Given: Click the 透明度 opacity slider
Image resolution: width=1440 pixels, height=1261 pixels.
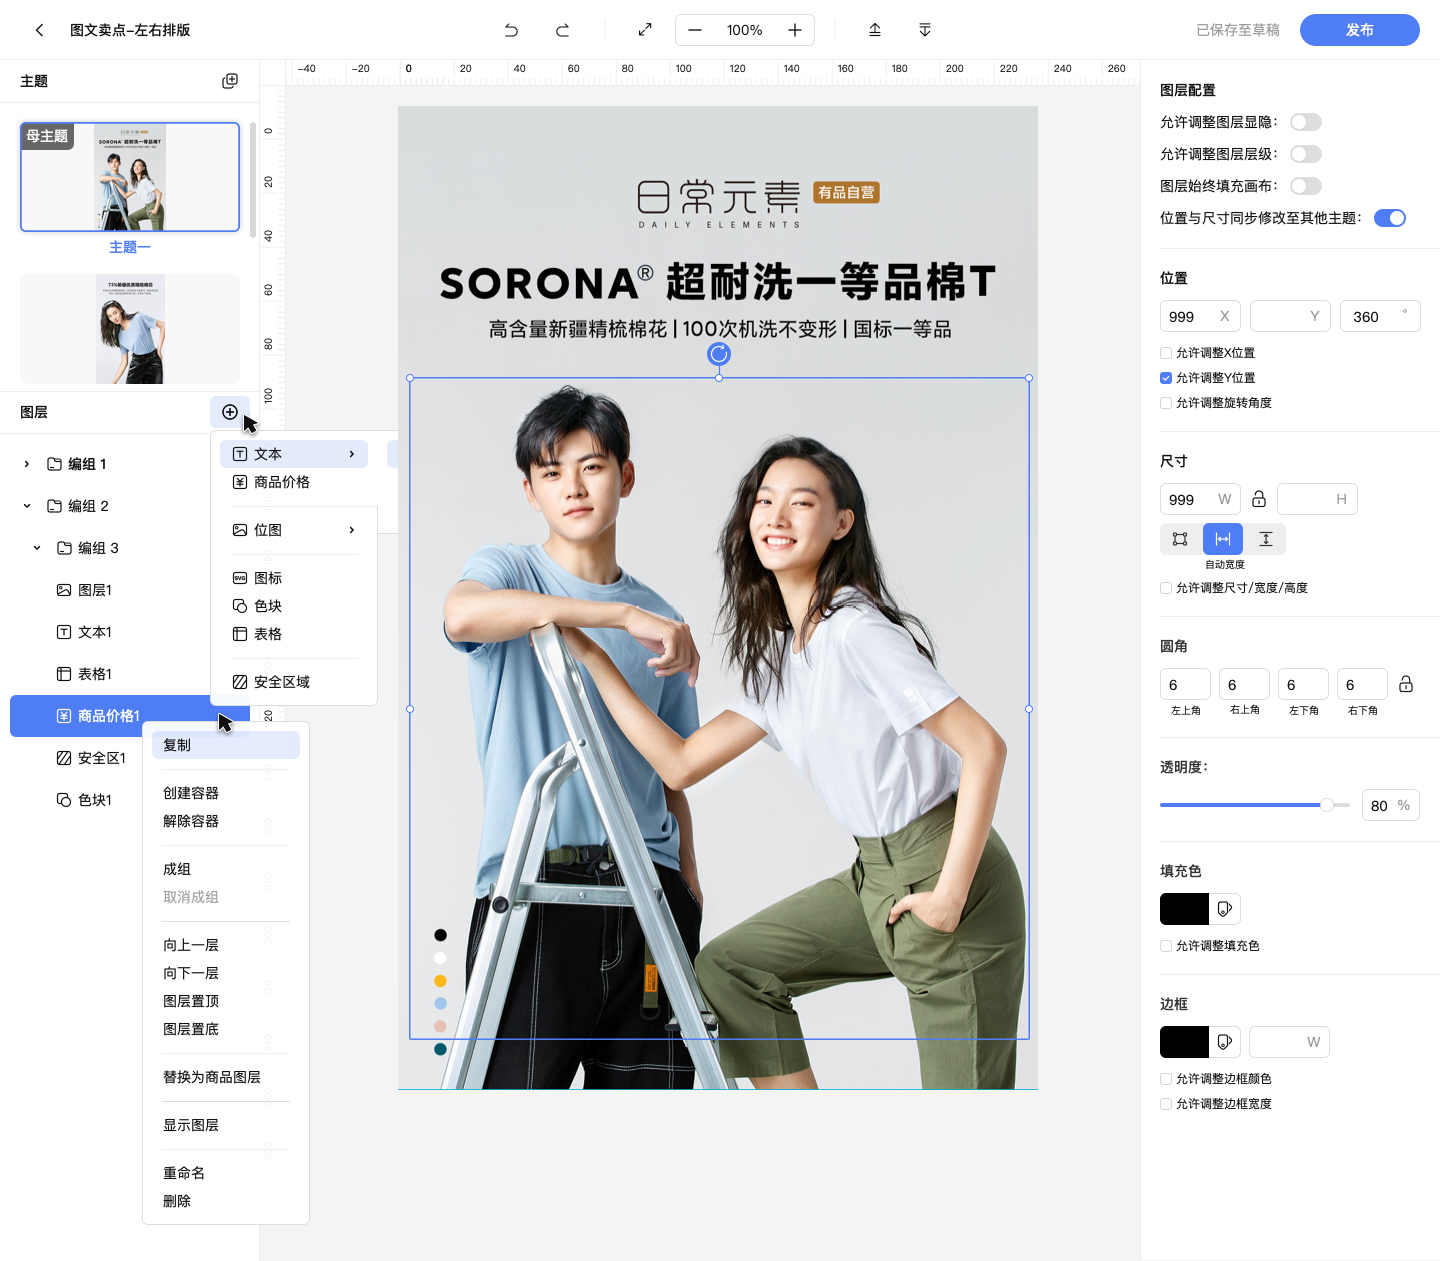Looking at the screenshot, I should coord(1255,805).
